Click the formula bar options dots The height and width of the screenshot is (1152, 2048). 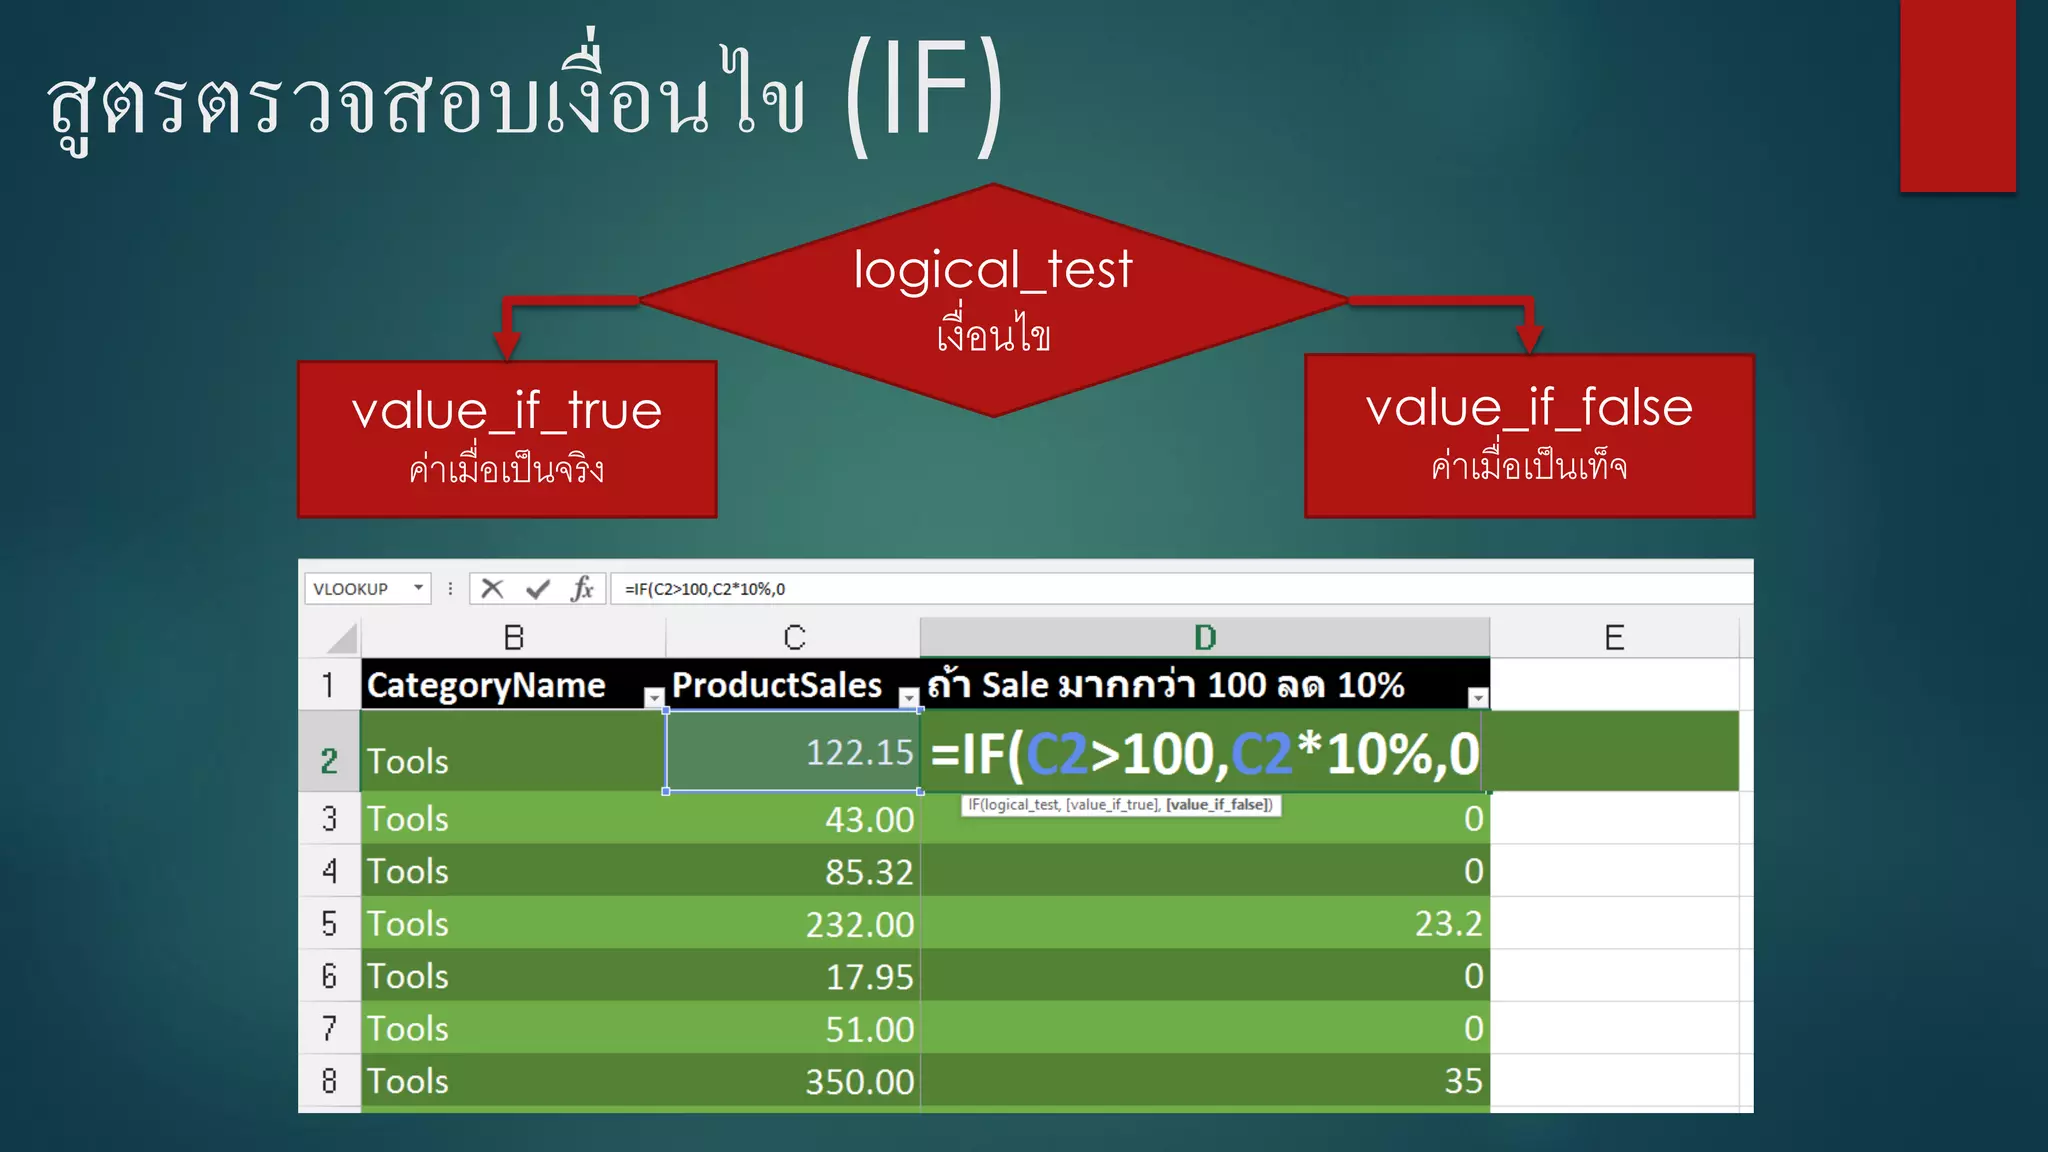[450, 588]
